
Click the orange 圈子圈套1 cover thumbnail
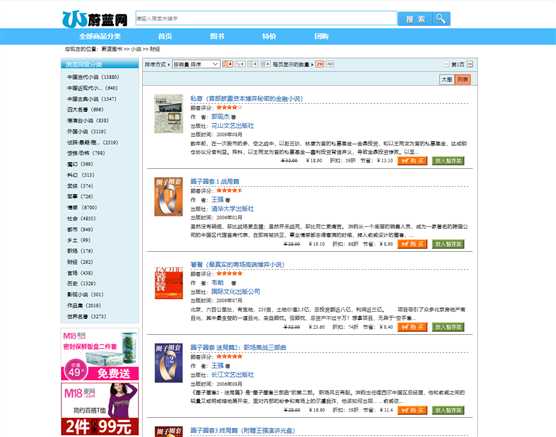168,197
